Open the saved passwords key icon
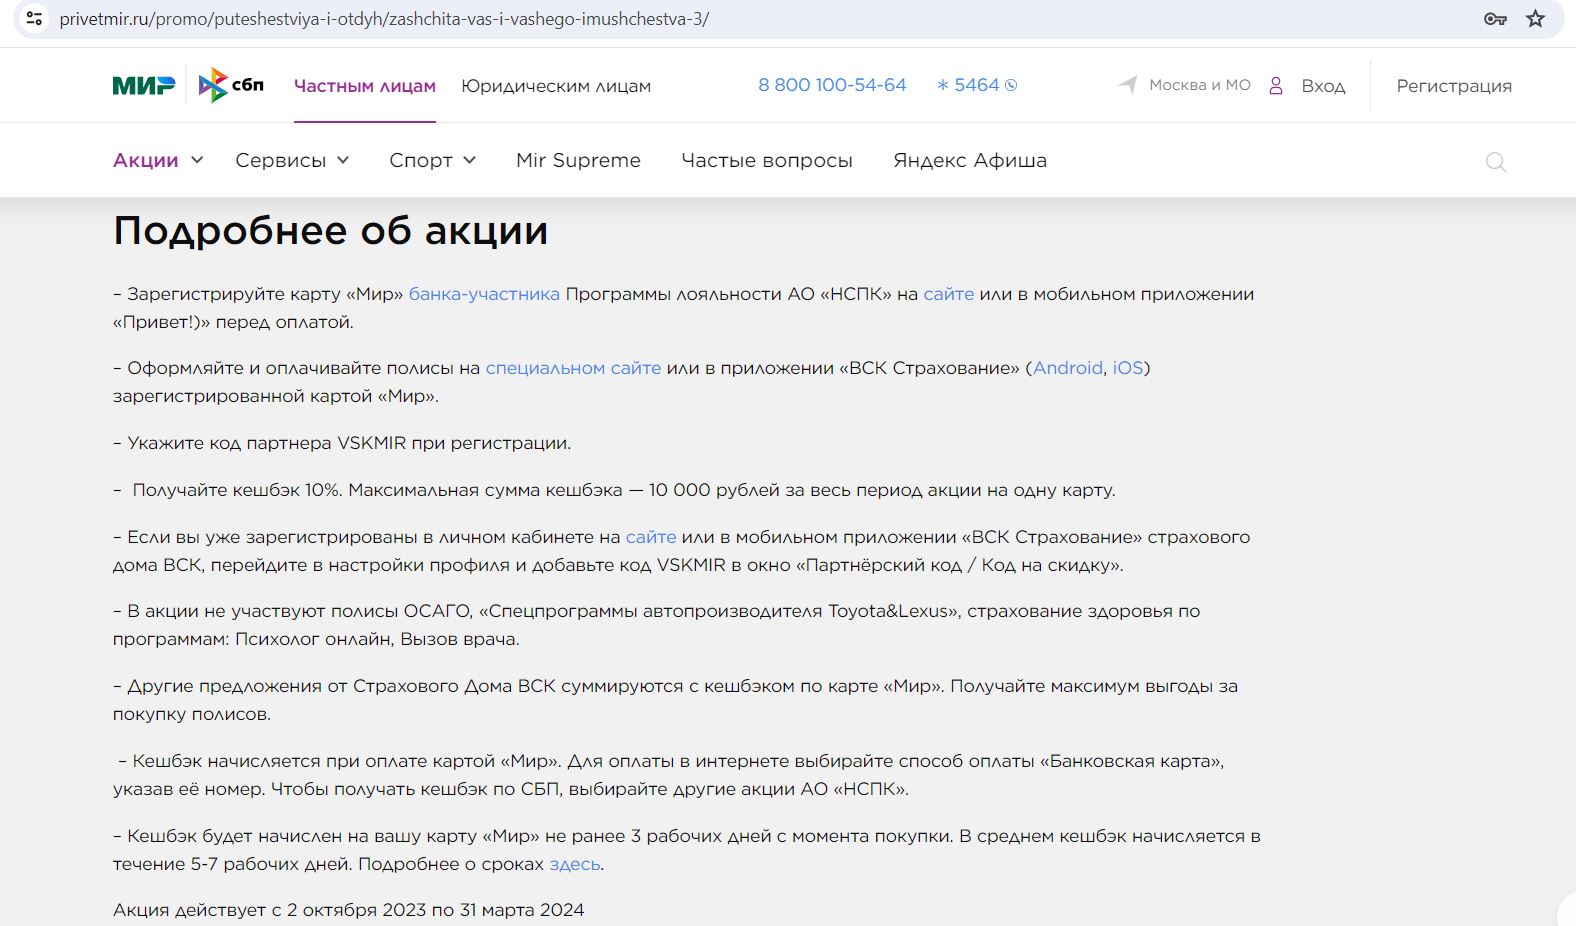 [1495, 19]
